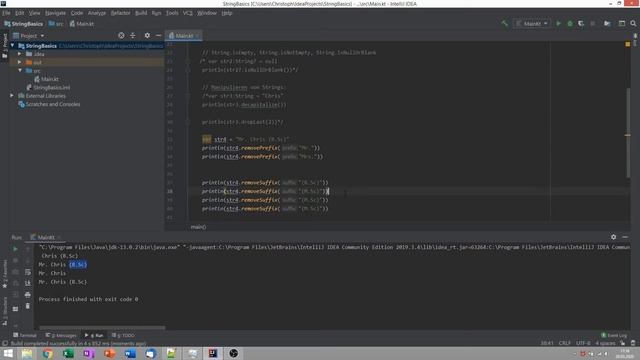Open the VCS menu
Viewport: 640px width, 360px height.
point(187,13)
